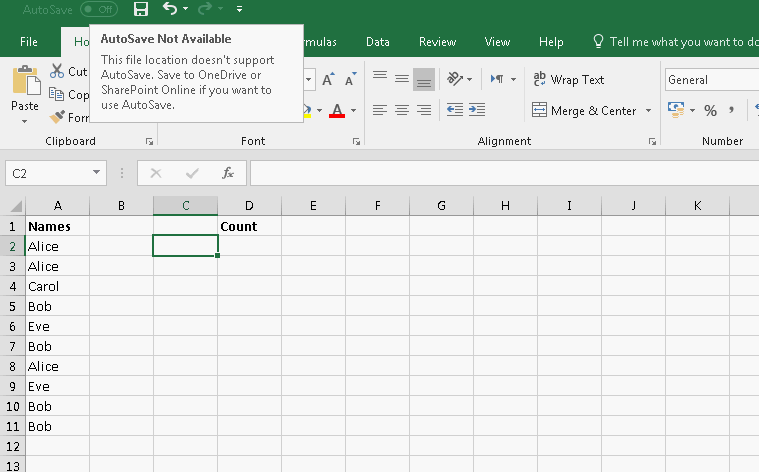This screenshot has height=472, width=759.
Task: Select Bob in row 11
Action: coord(57,426)
